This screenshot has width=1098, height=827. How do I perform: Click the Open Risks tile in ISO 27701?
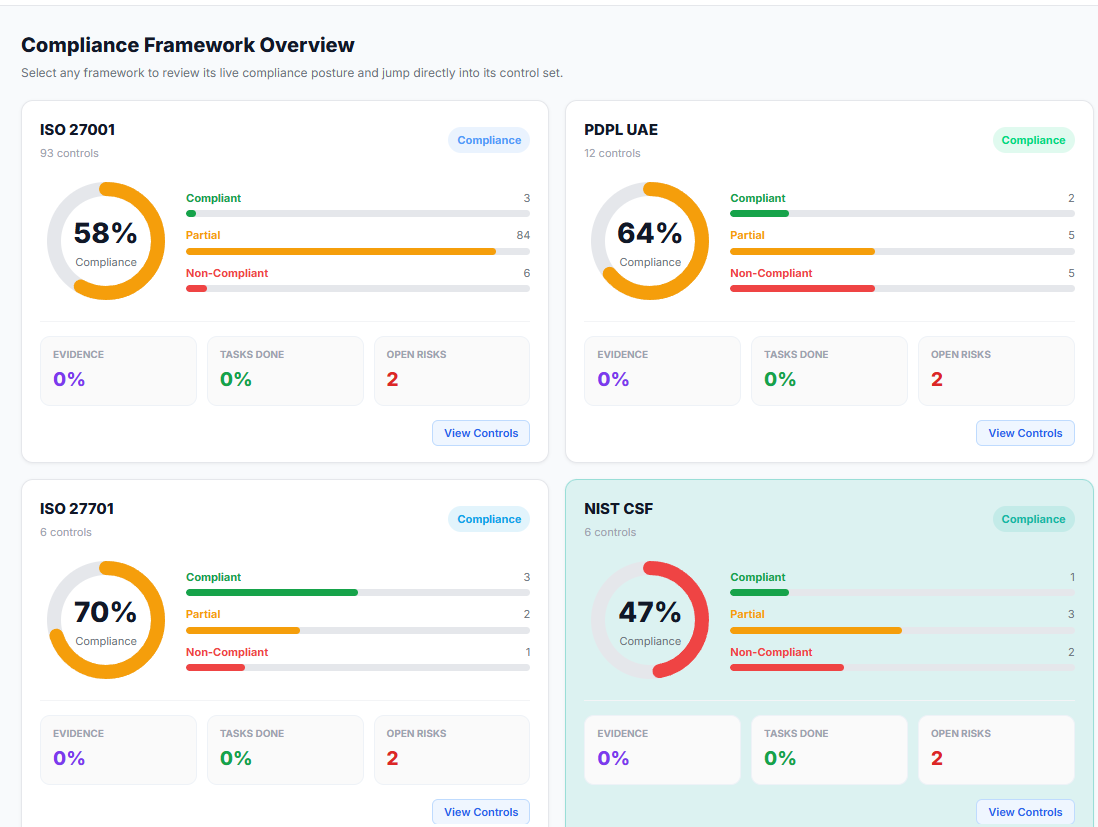(452, 750)
